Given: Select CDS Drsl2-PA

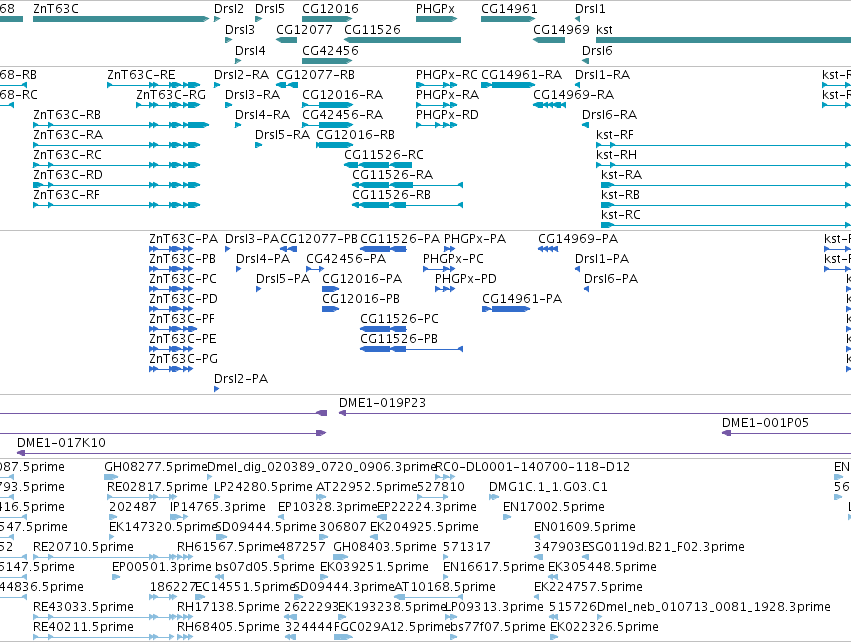Looking at the screenshot, I should point(241,379).
